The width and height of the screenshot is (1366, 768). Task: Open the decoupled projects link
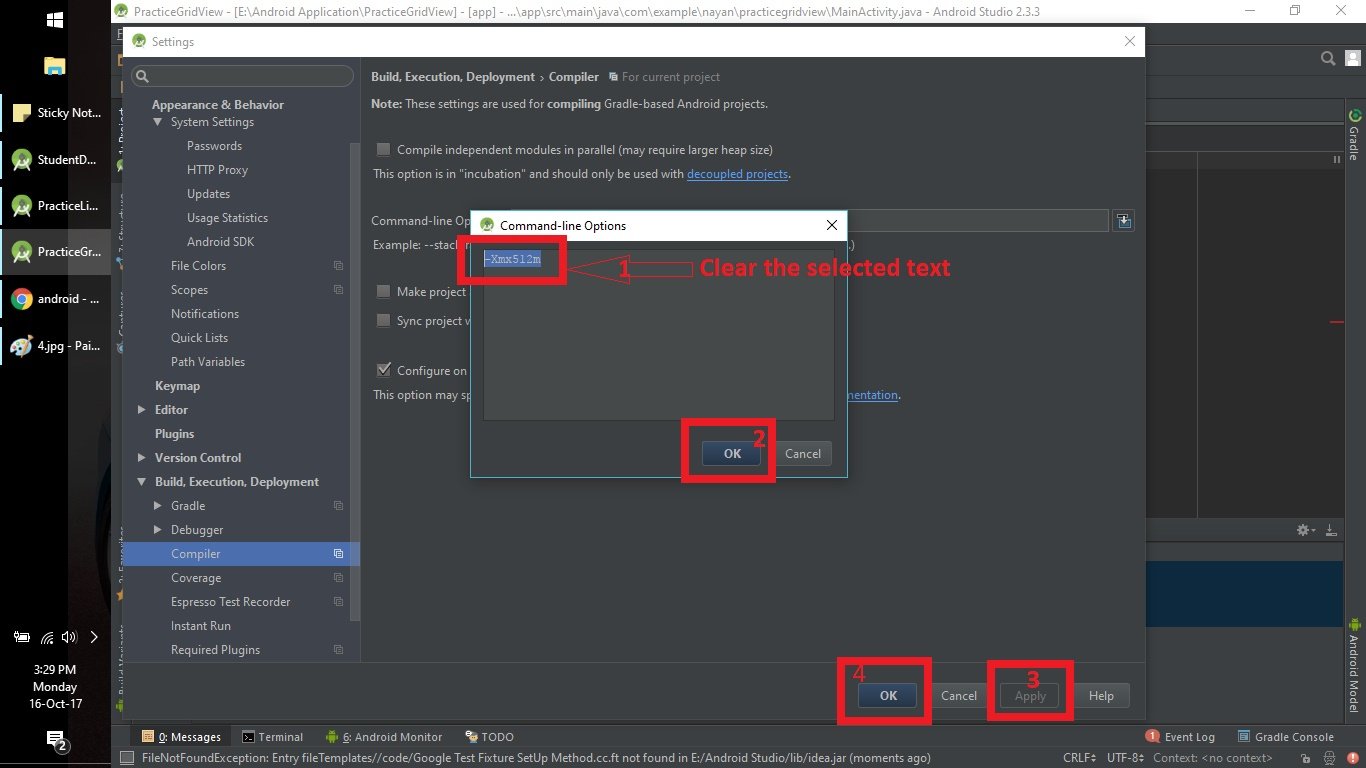[x=738, y=174]
